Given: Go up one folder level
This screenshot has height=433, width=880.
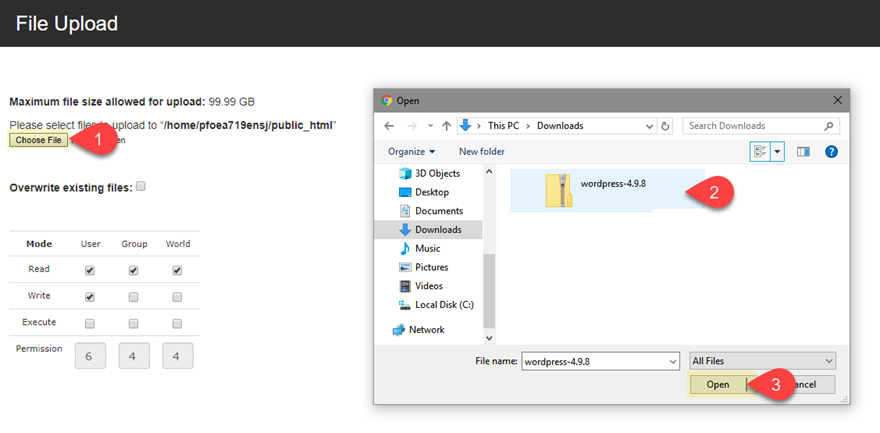Looking at the screenshot, I should click(447, 126).
